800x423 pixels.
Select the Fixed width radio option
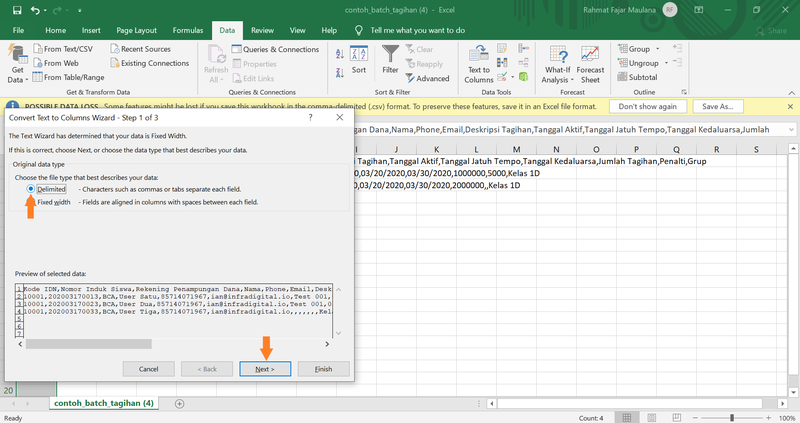[31, 202]
